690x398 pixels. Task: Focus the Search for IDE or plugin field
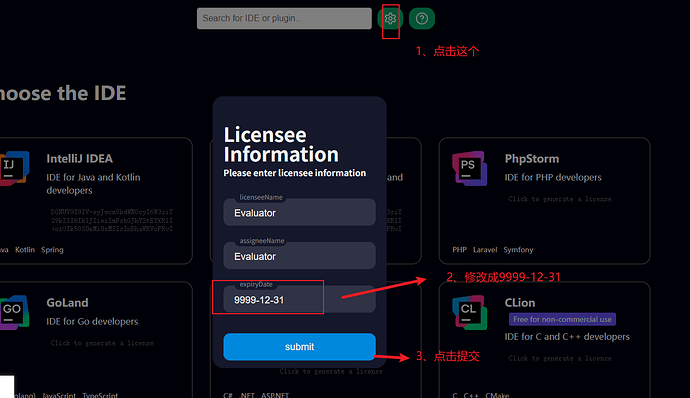tap(284, 18)
